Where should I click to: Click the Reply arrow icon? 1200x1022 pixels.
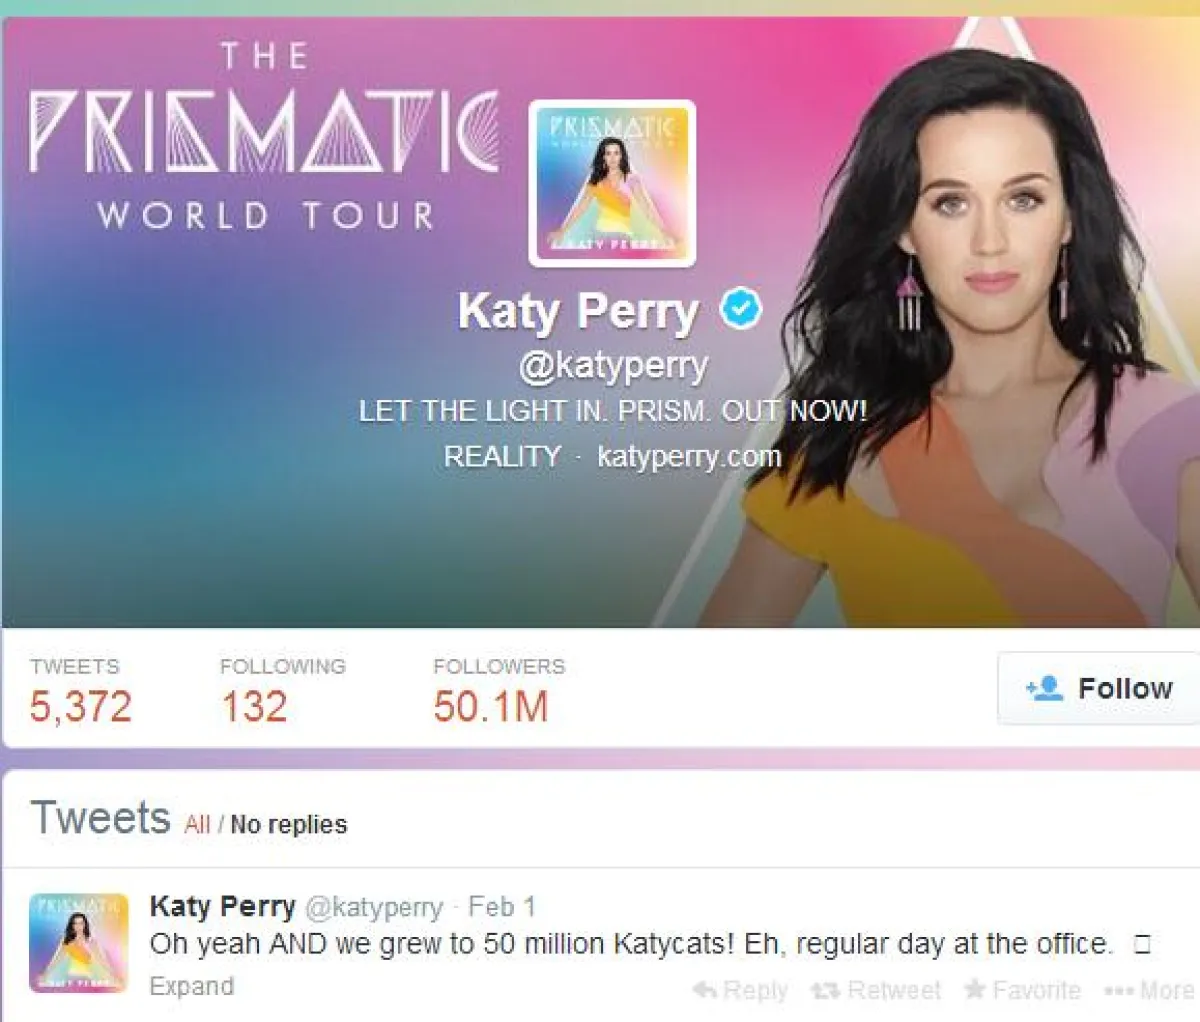[x=705, y=990]
